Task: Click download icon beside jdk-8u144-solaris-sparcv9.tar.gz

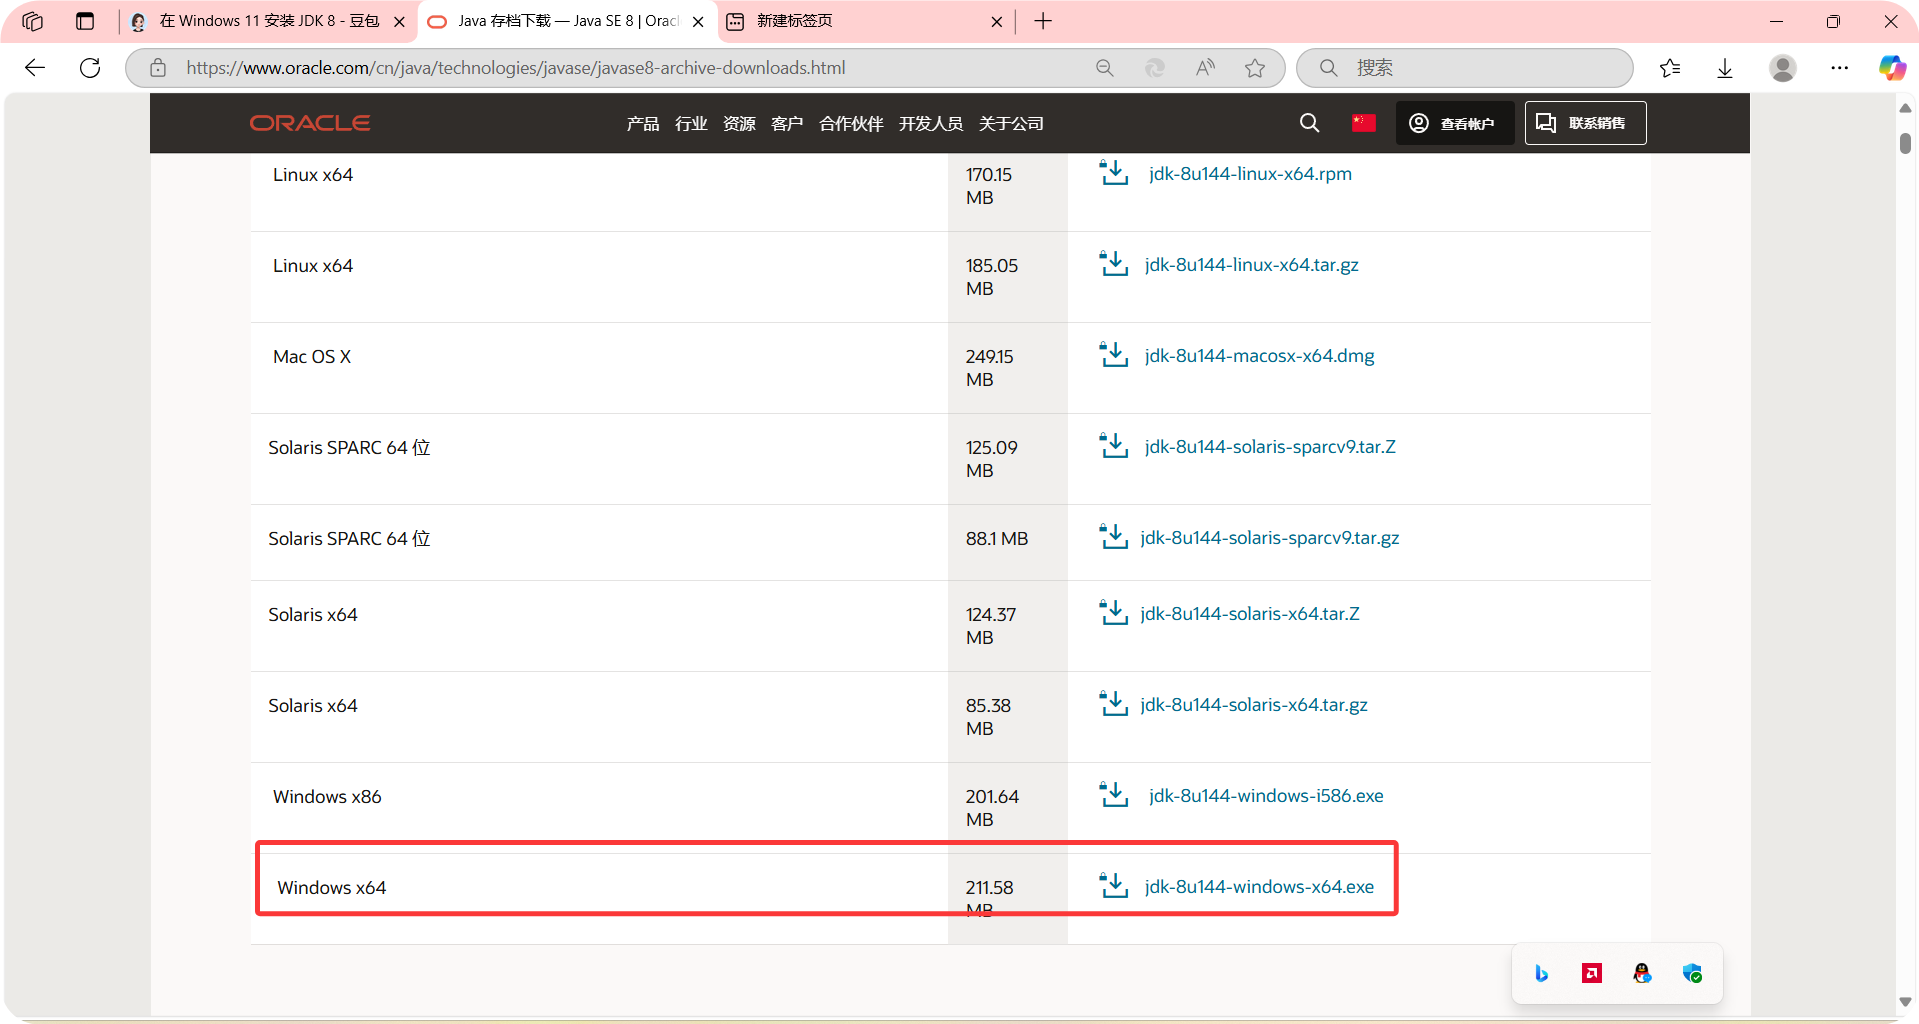Action: click(x=1113, y=537)
